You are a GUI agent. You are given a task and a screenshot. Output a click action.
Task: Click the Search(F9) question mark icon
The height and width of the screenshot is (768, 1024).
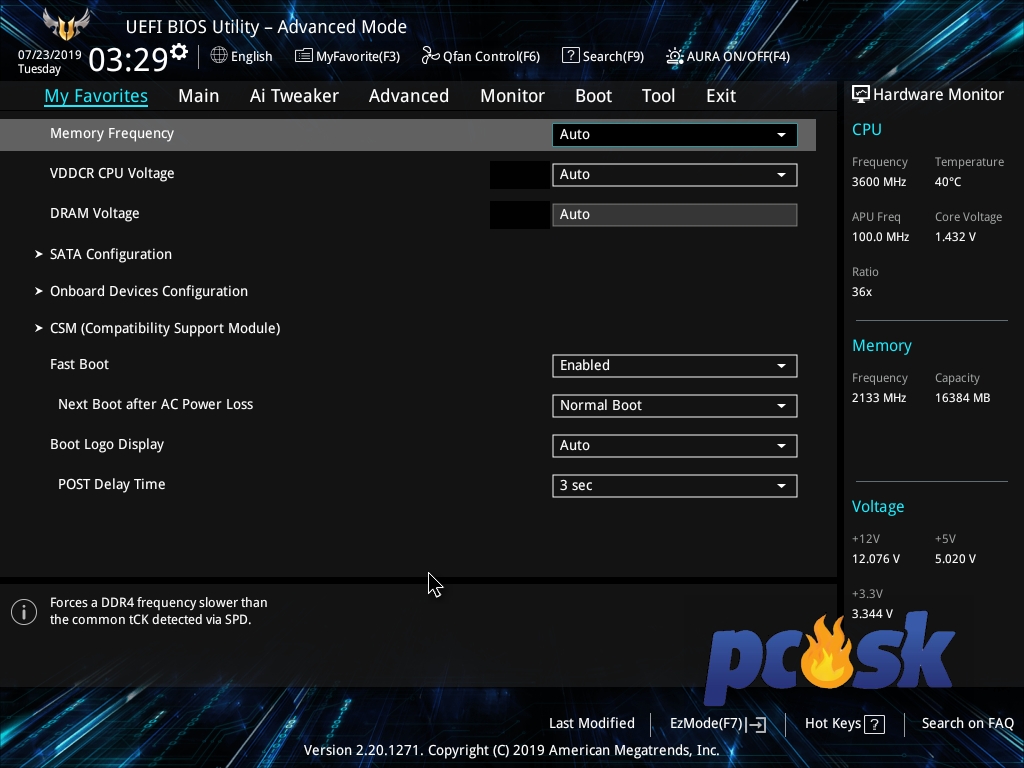coord(570,56)
